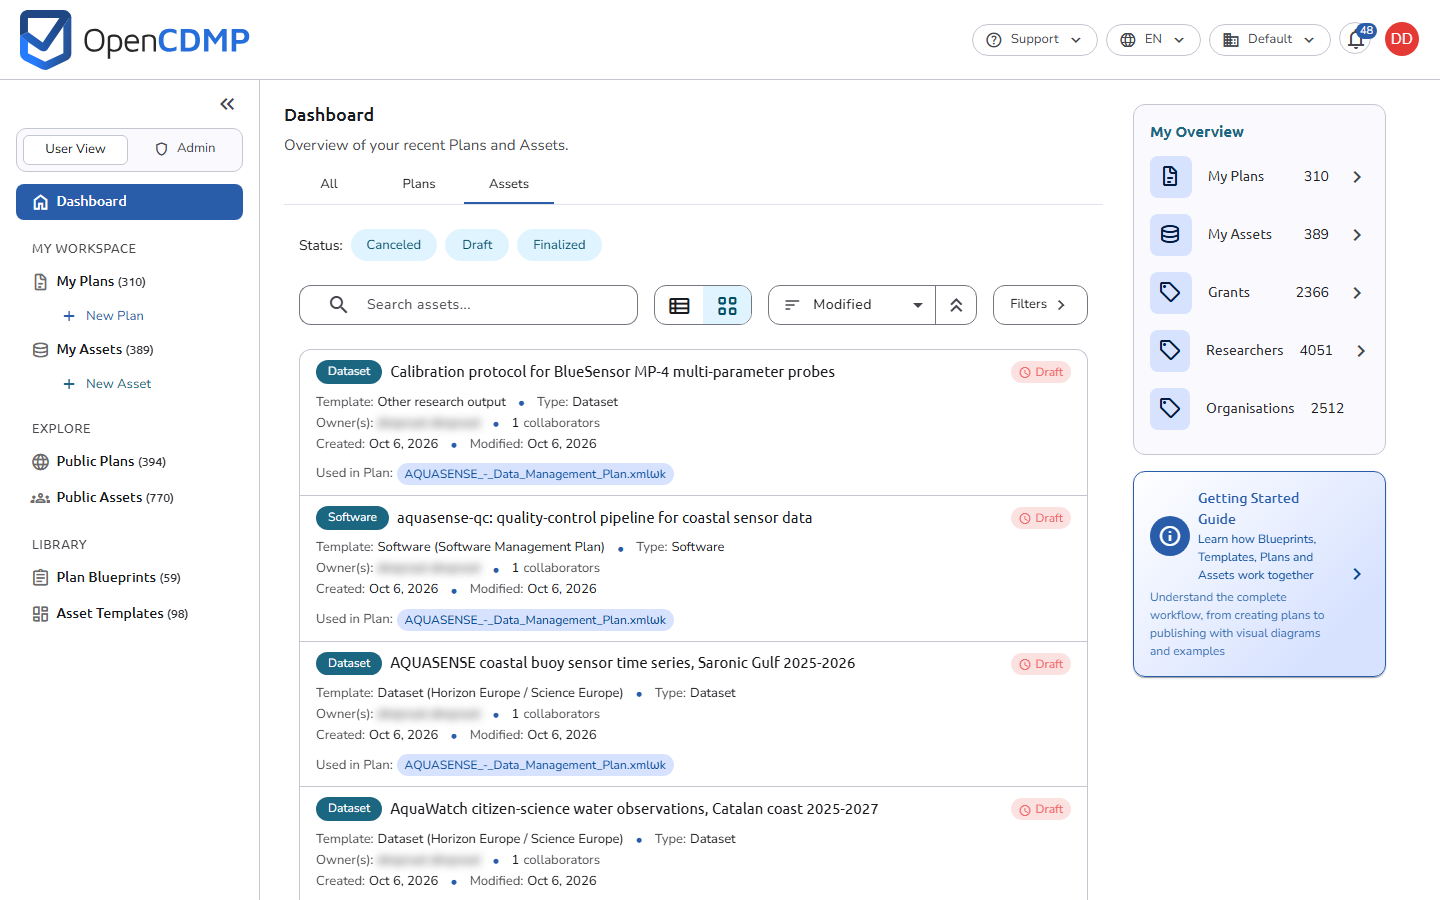Click the OpenCDMP logo
This screenshot has width=1440, height=900.
coord(135,40)
